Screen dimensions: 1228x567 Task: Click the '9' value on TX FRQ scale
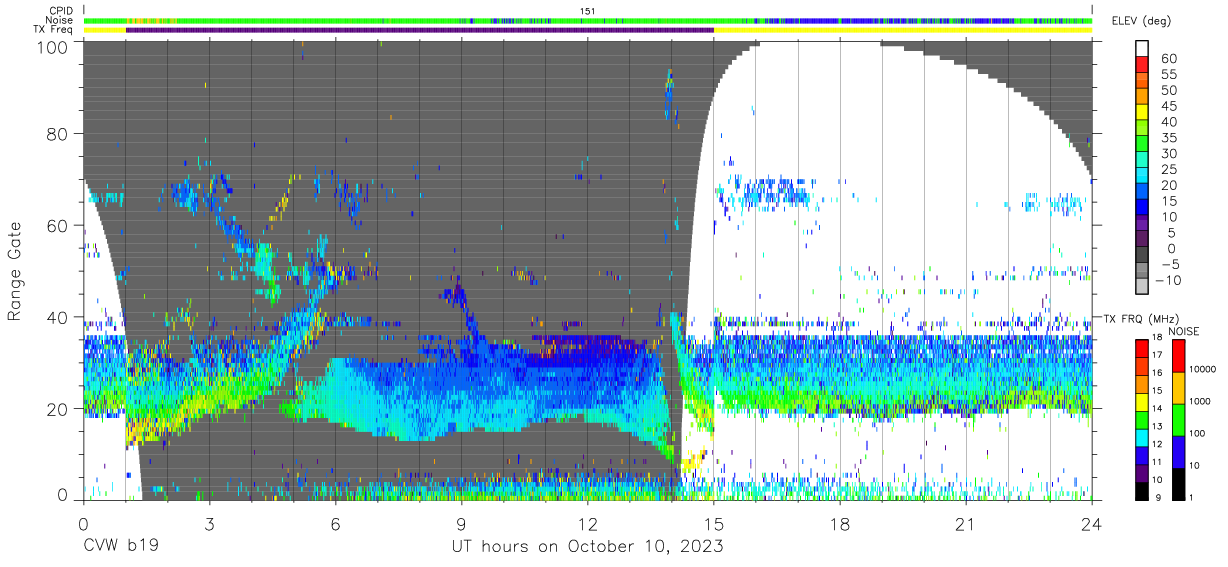1160,497
